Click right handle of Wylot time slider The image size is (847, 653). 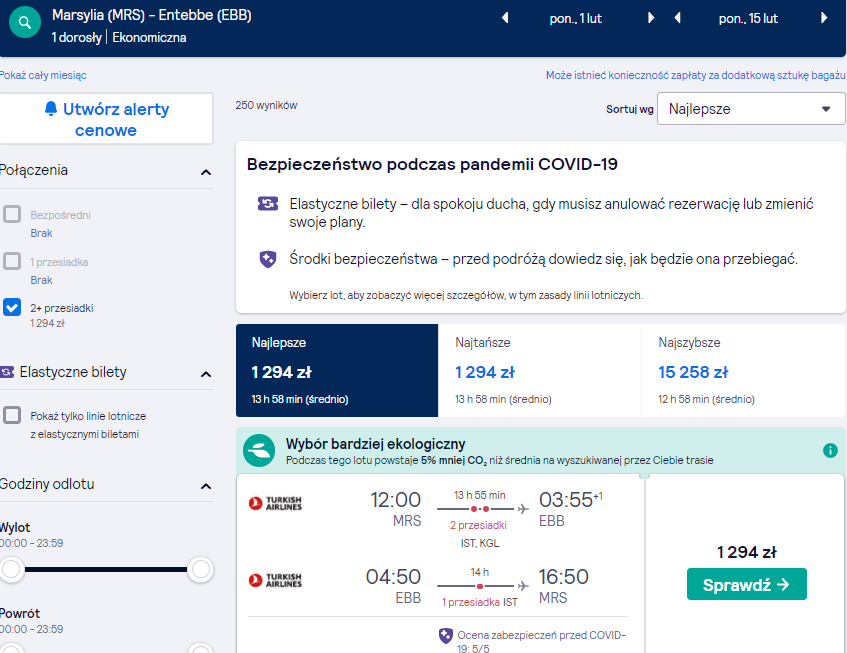click(200, 569)
